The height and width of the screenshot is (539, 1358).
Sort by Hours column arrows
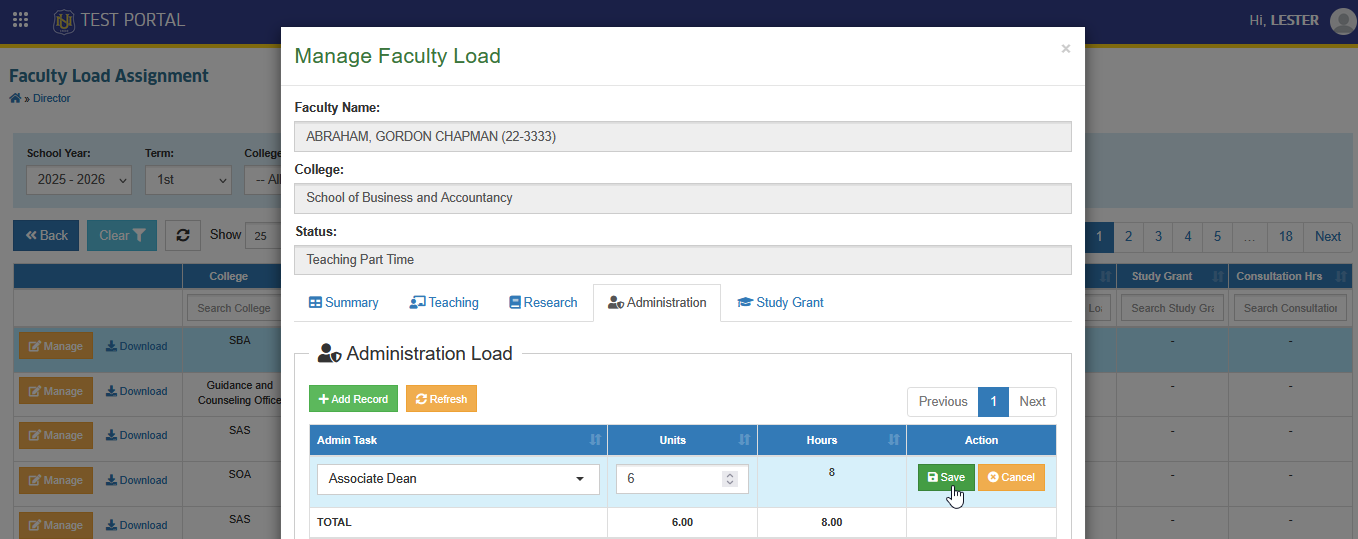pyautogui.click(x=893, y=440)
